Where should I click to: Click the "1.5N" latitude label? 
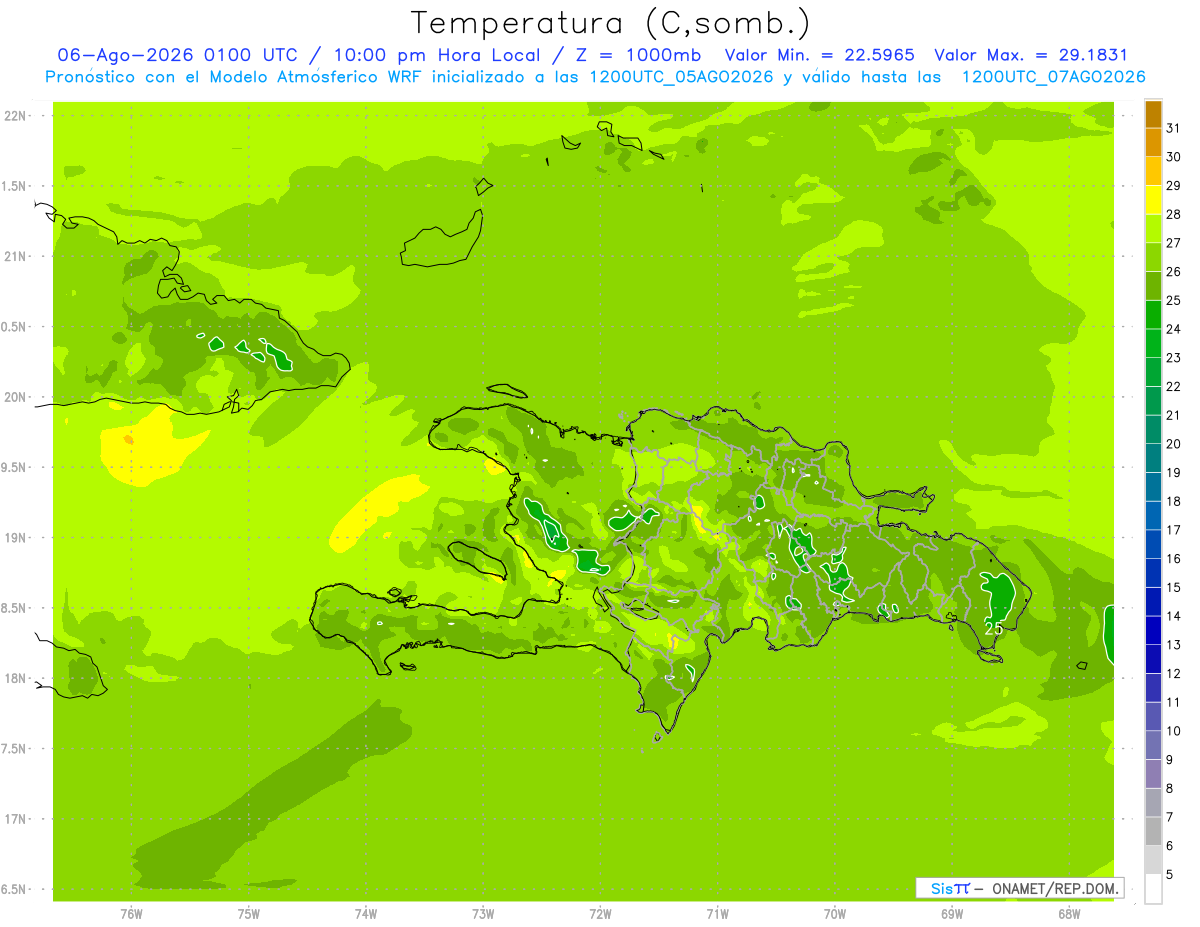coord(15,186)
